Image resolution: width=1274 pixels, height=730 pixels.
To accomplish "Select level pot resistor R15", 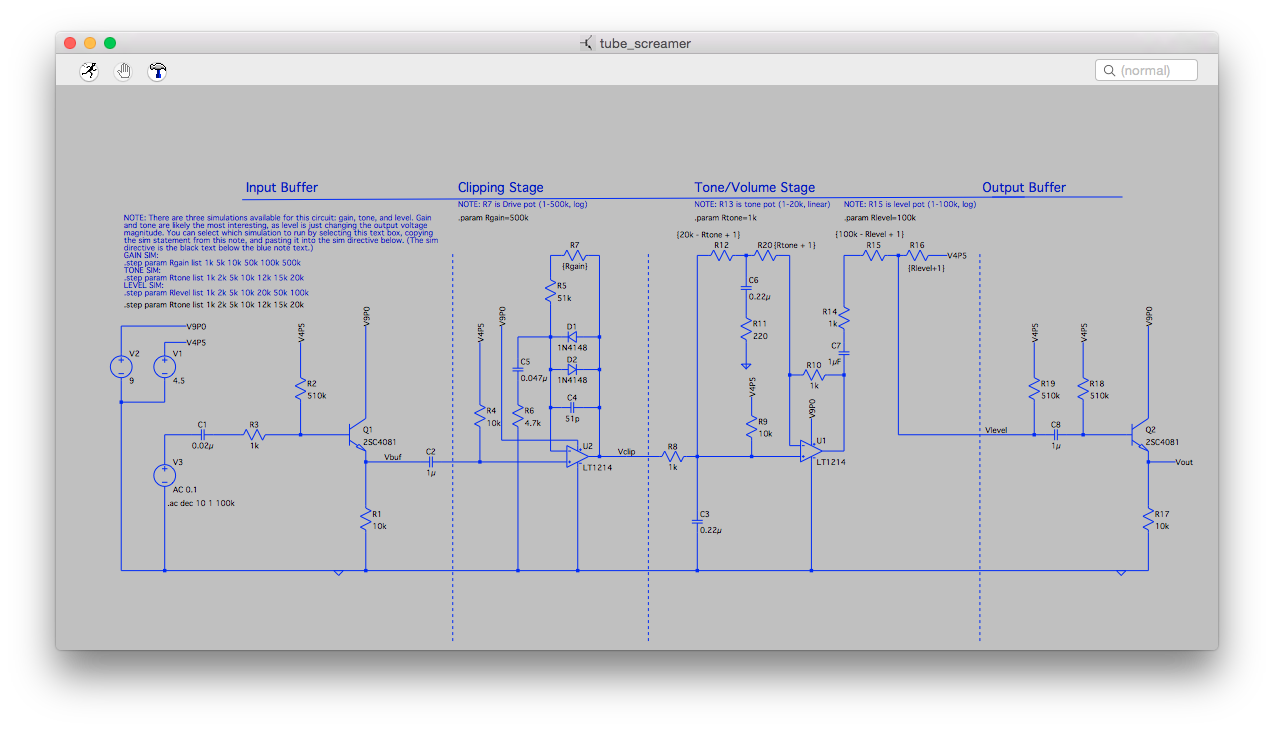I will tap(873, 254).
